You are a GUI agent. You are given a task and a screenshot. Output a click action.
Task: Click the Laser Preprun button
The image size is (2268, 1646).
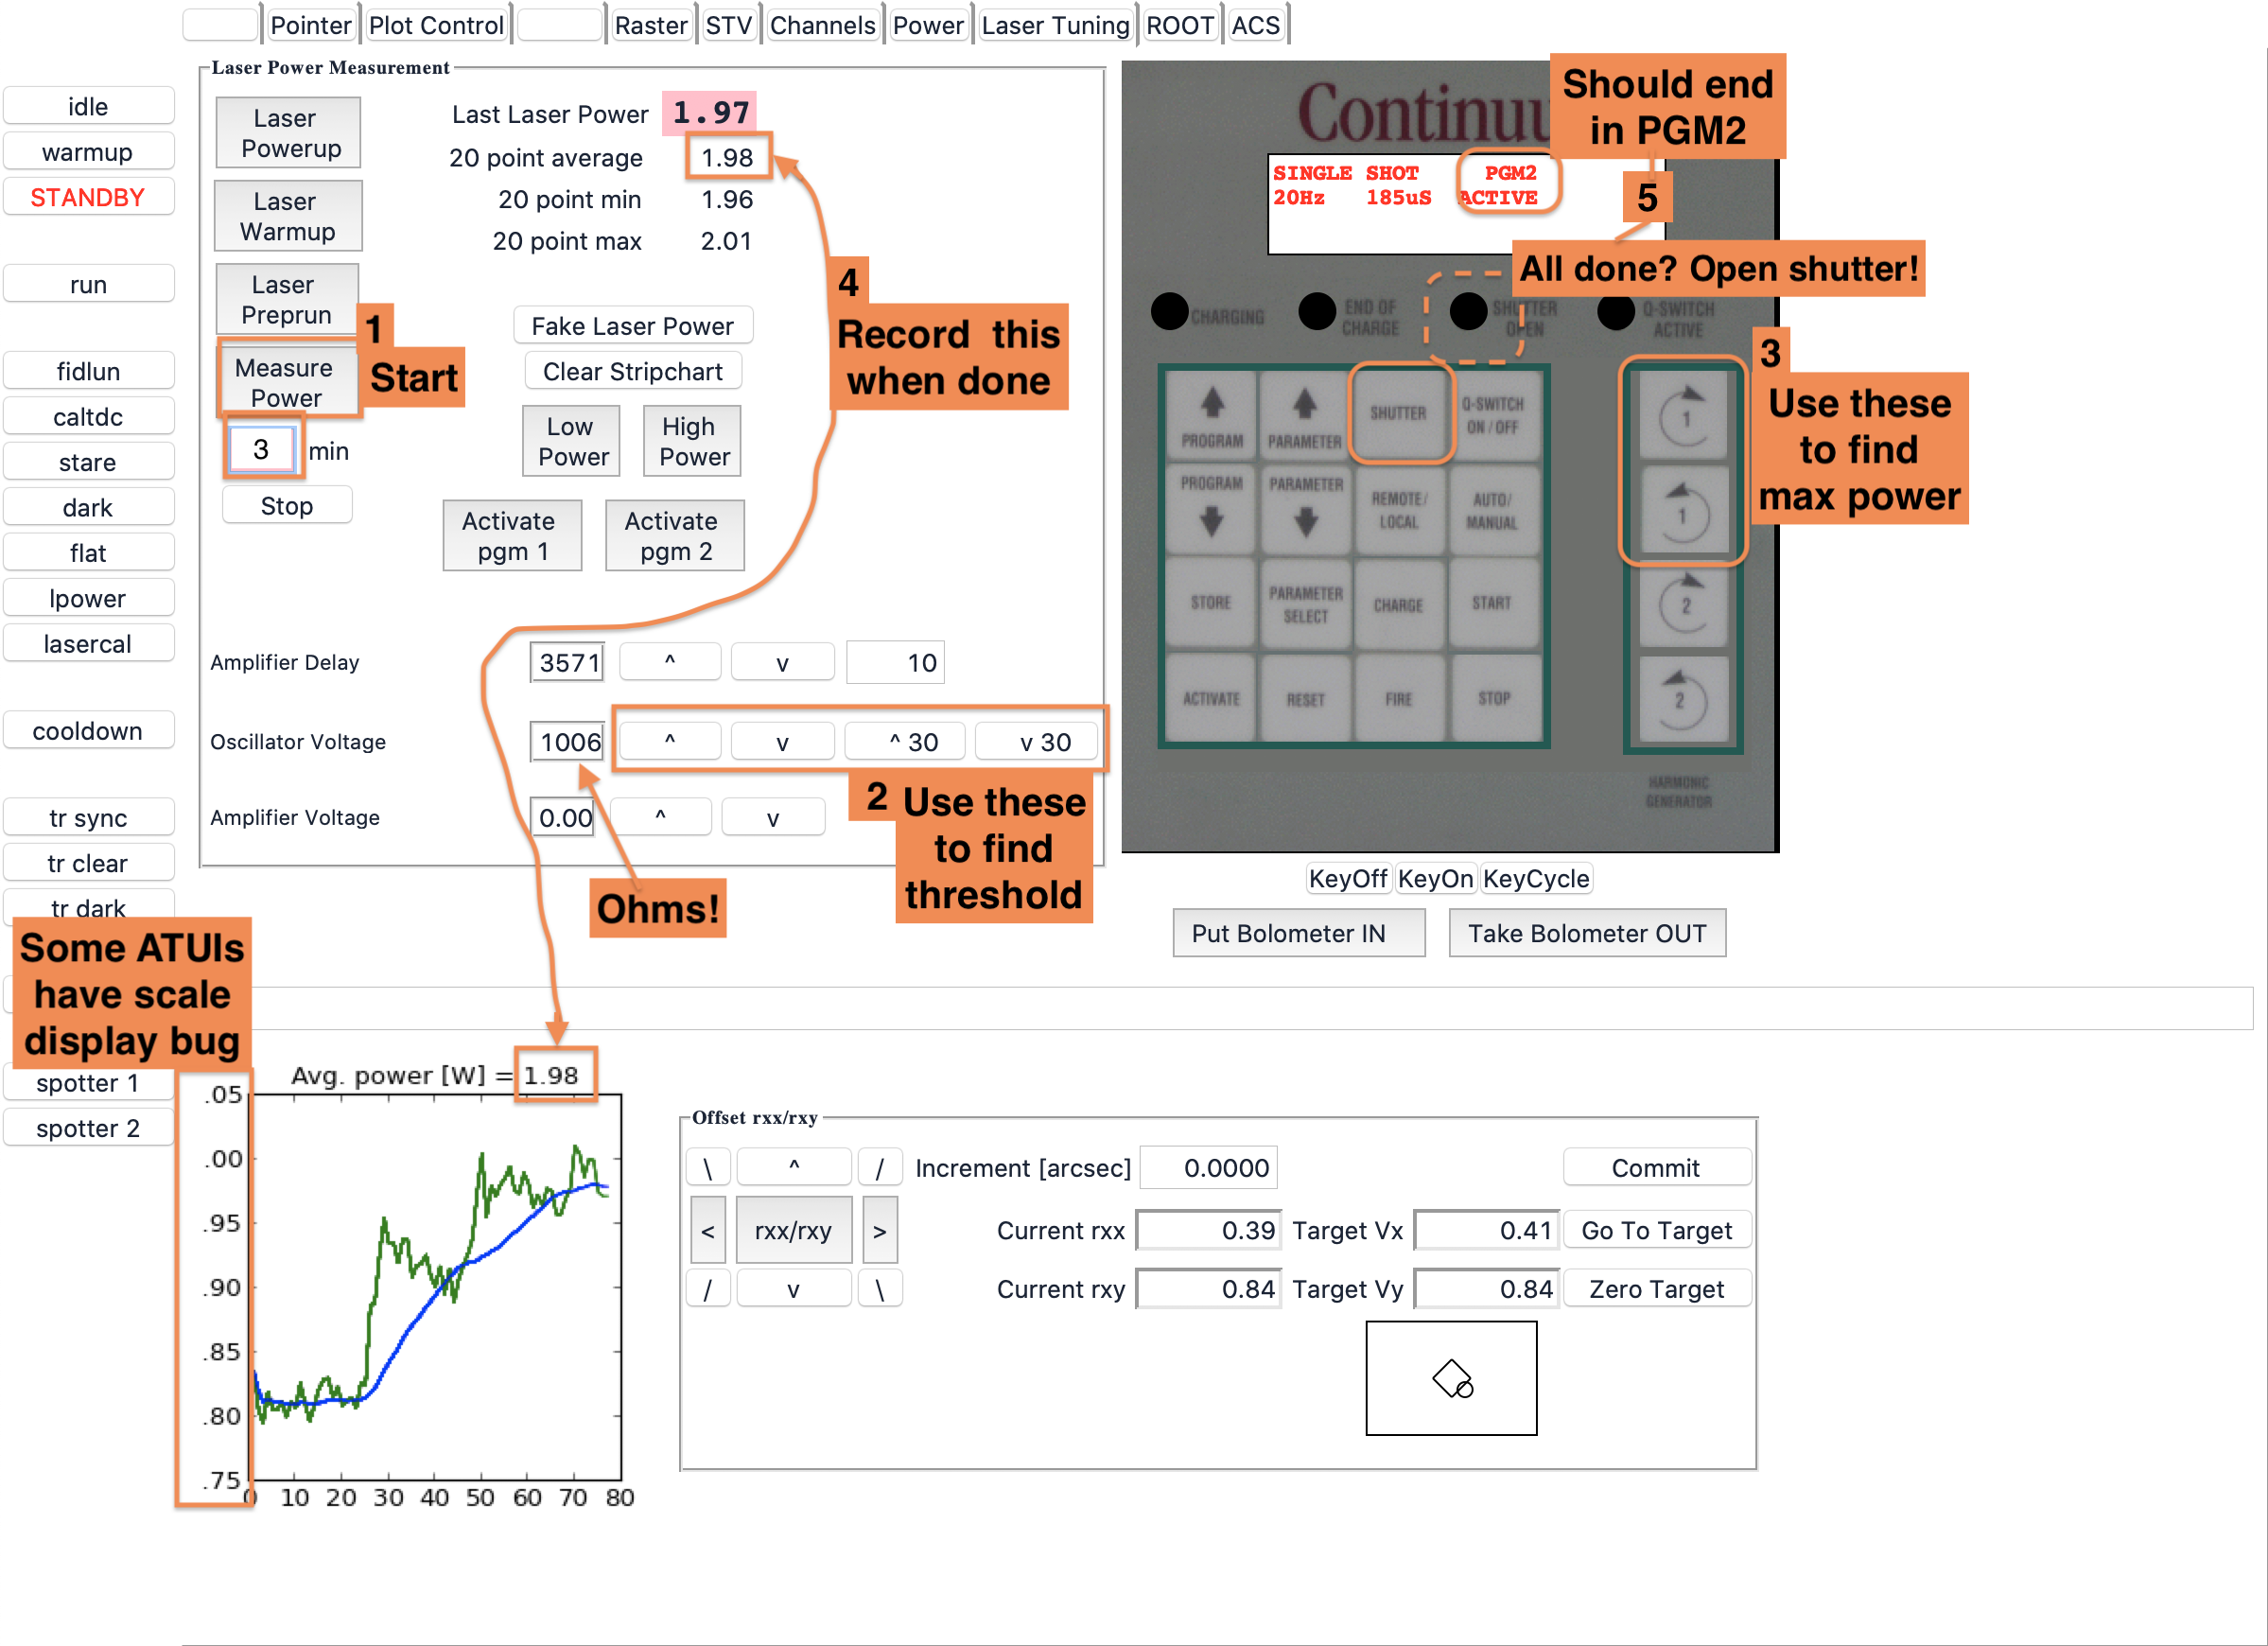point(288,299)
